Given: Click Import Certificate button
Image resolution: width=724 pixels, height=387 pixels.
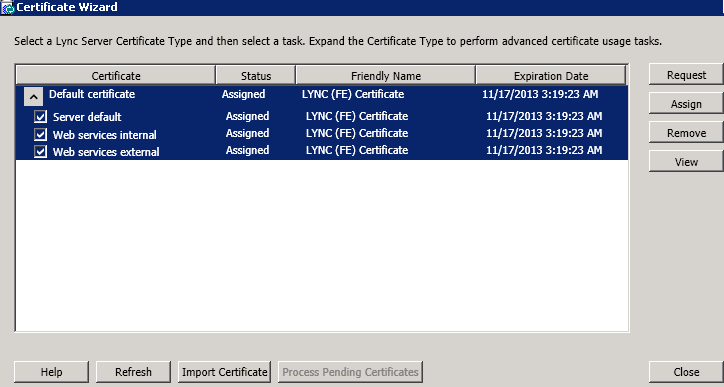Looking at the screenshot, I should tap(224, 372).
